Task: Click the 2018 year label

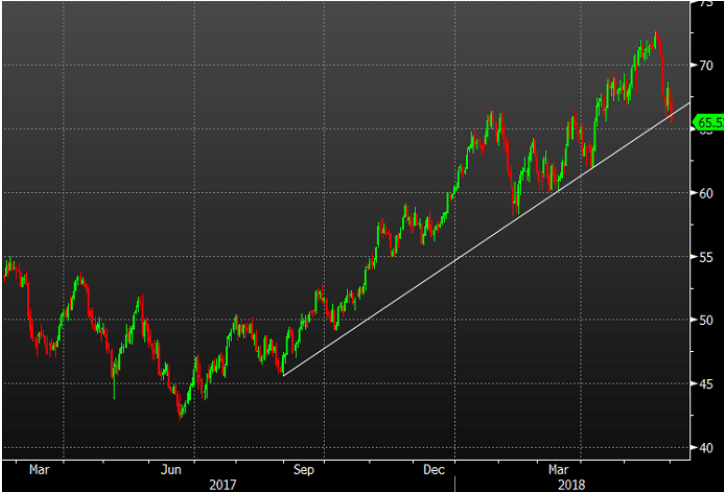Action: [x=573, y=483]
